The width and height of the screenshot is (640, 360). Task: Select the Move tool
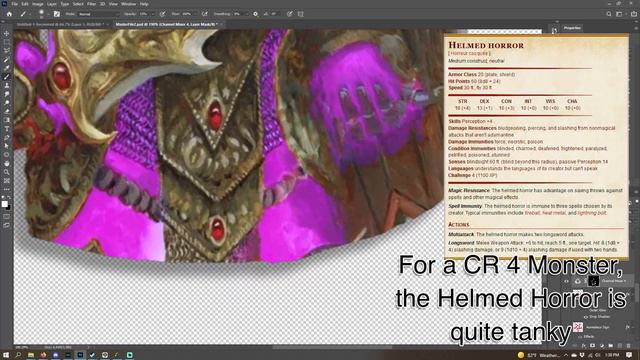click(7, 33)
